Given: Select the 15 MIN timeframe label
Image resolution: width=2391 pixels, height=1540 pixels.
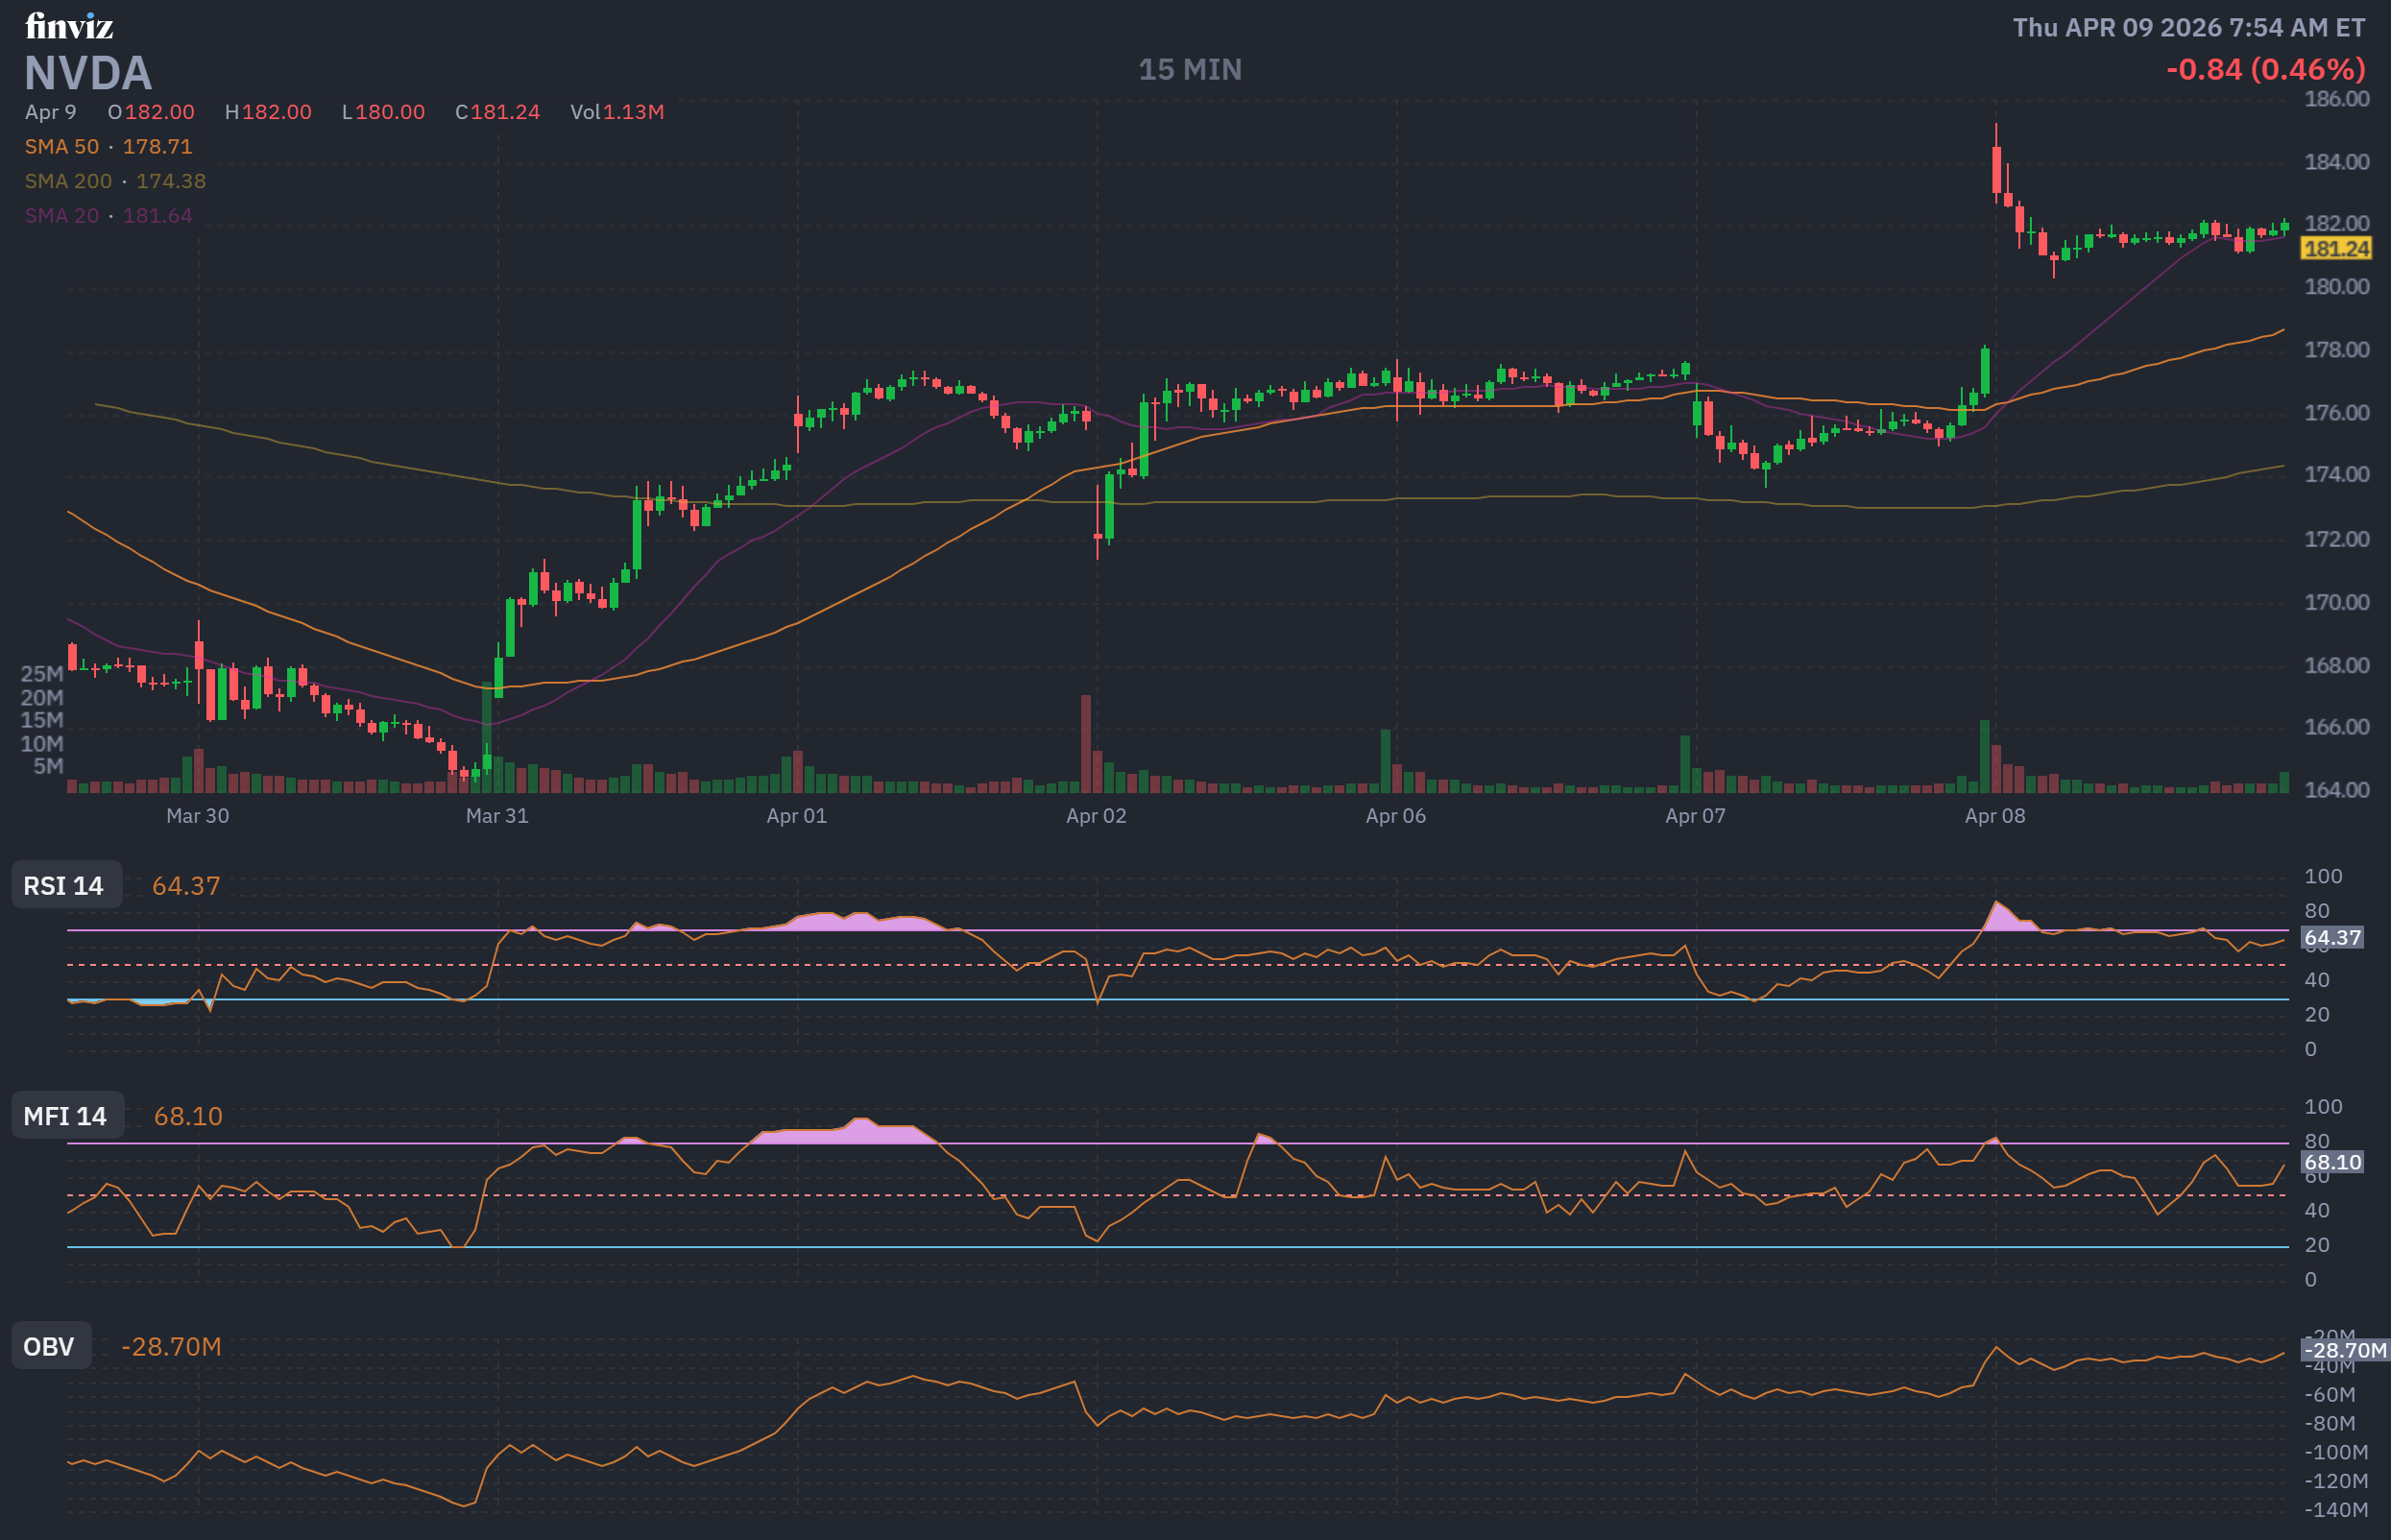Looking at the screenshot, I should click(1189, 69).
